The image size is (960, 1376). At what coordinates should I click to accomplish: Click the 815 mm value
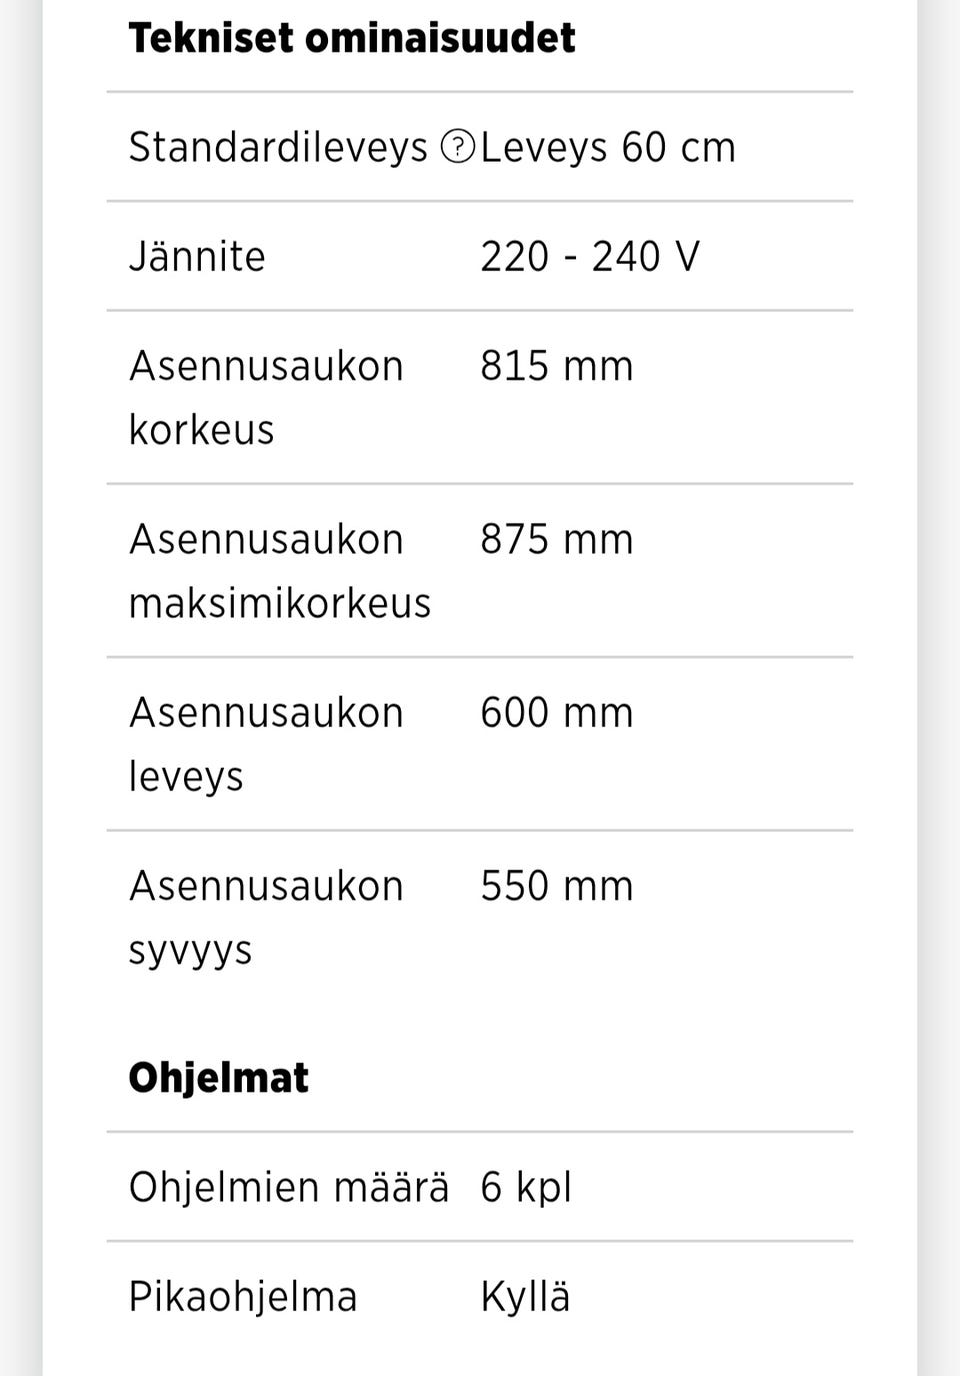557,366
